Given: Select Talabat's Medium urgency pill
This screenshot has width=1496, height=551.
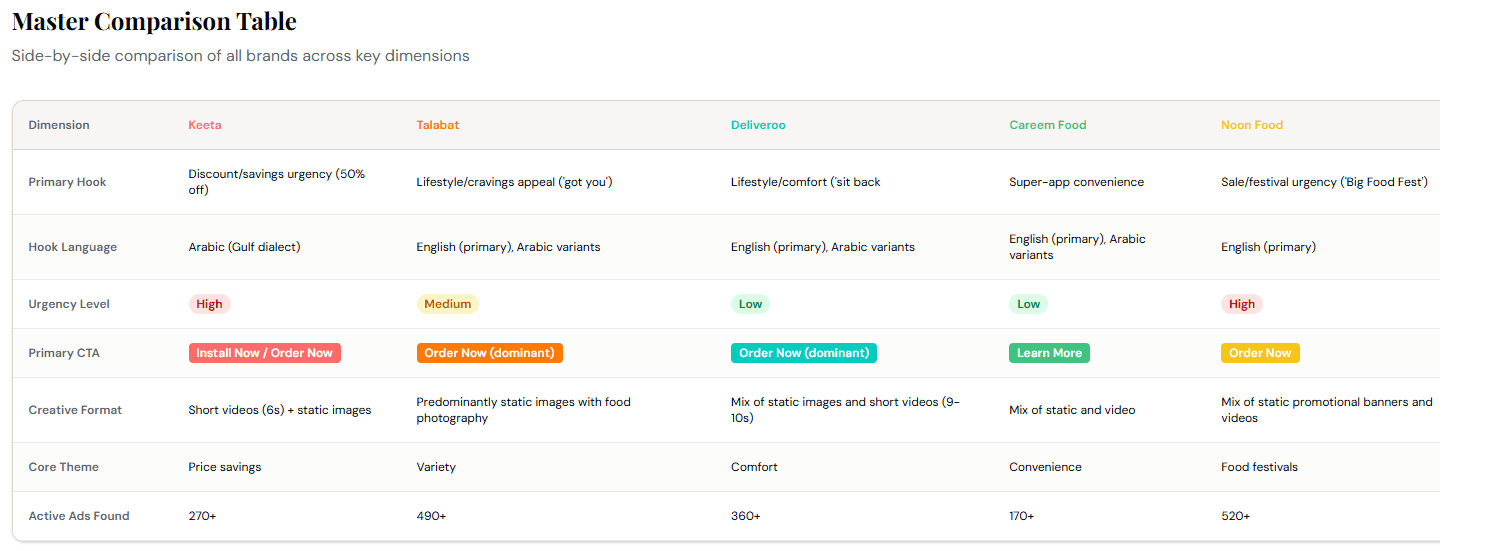Looking at the screenshot, I should pyautogui.click(x=447, y=304).
